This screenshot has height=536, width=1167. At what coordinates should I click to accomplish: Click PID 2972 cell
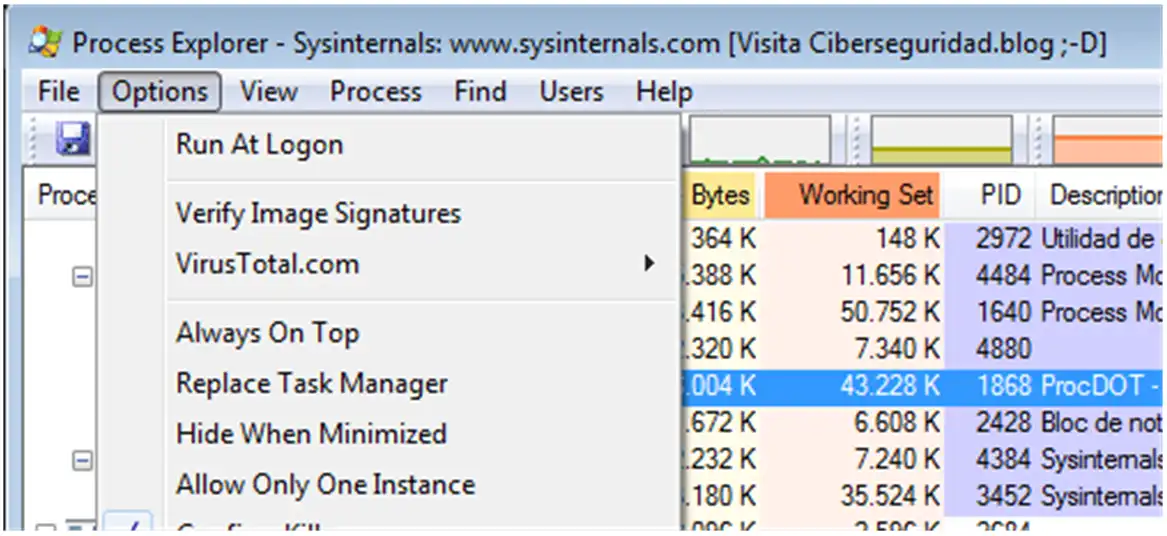(x=1003, y=239)
